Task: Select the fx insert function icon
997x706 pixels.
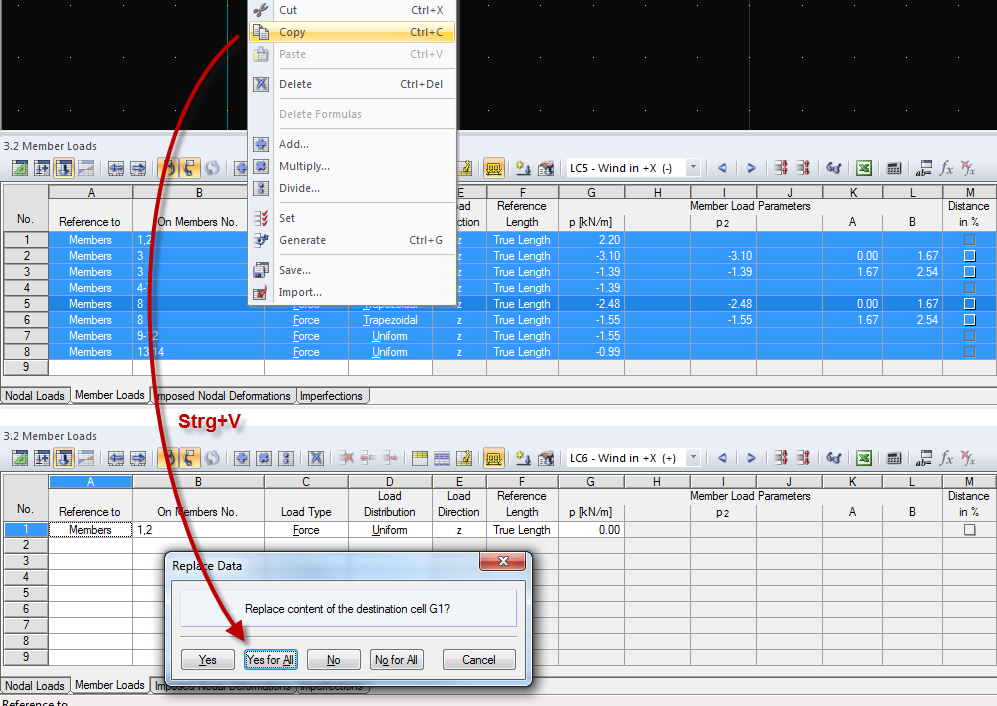Action: [947, 167]
